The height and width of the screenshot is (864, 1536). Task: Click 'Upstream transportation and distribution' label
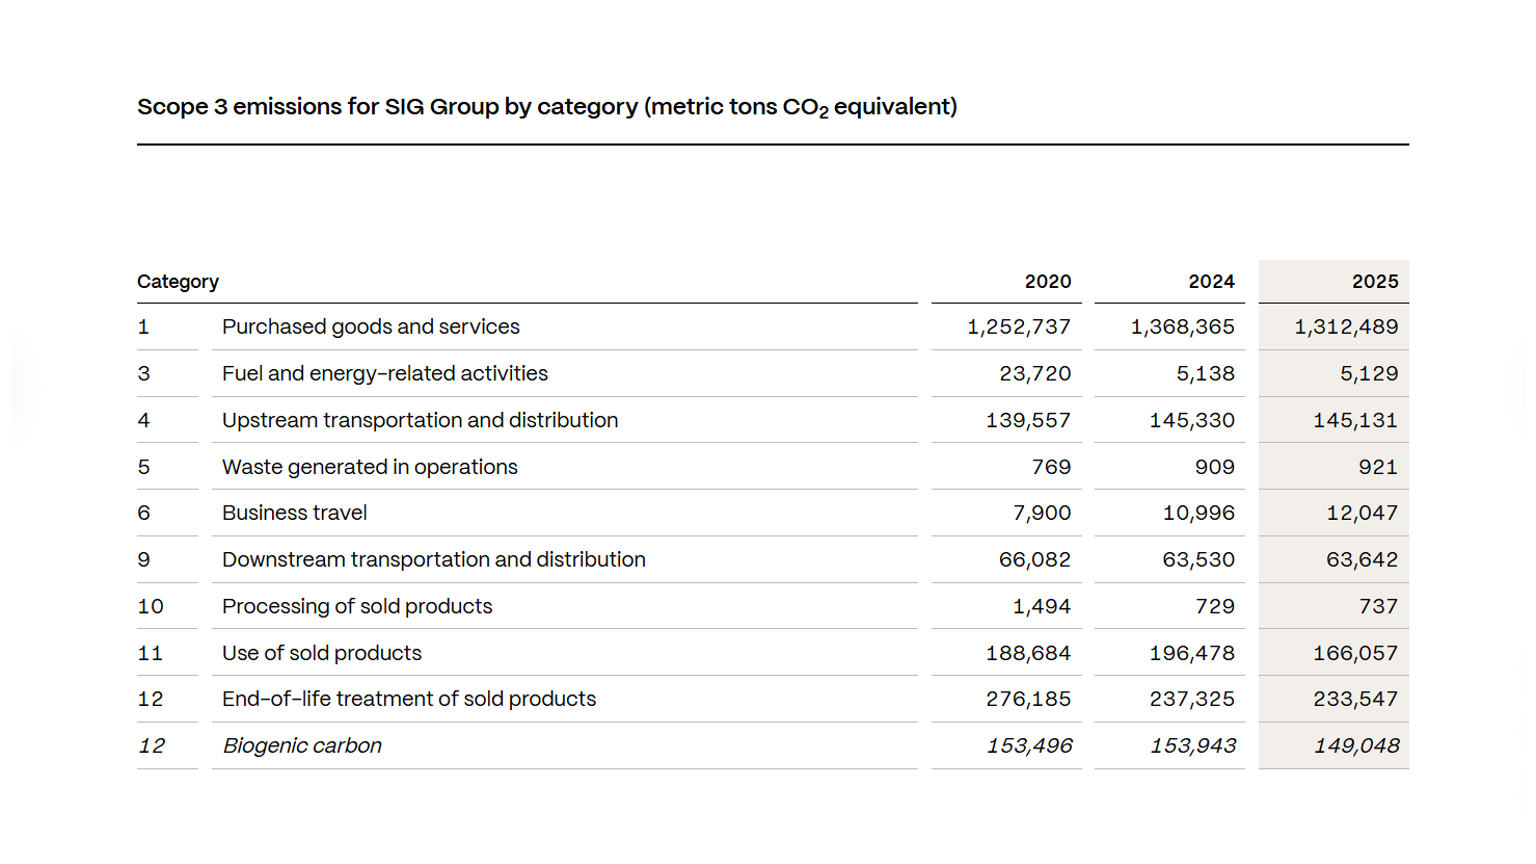click(x=420, y=420)
